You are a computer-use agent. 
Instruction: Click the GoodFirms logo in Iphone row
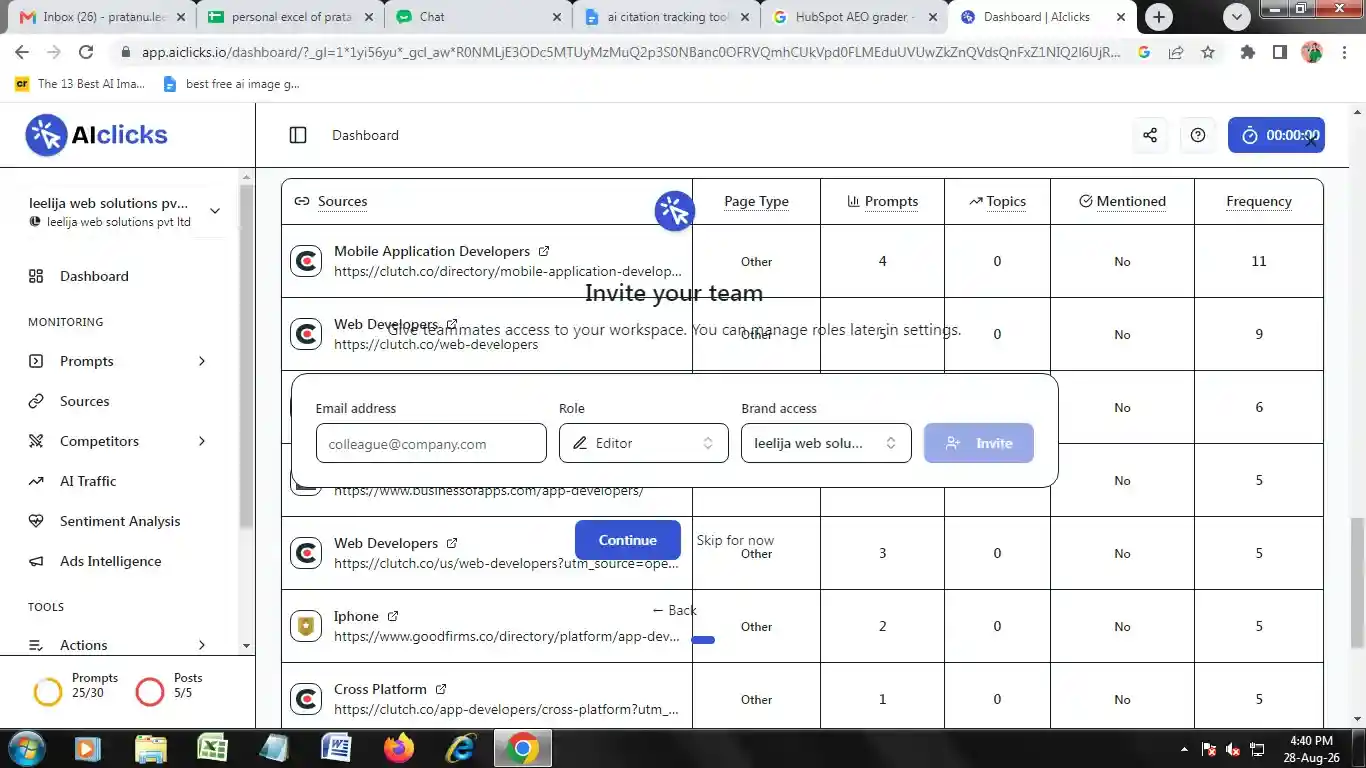[306, 626]
